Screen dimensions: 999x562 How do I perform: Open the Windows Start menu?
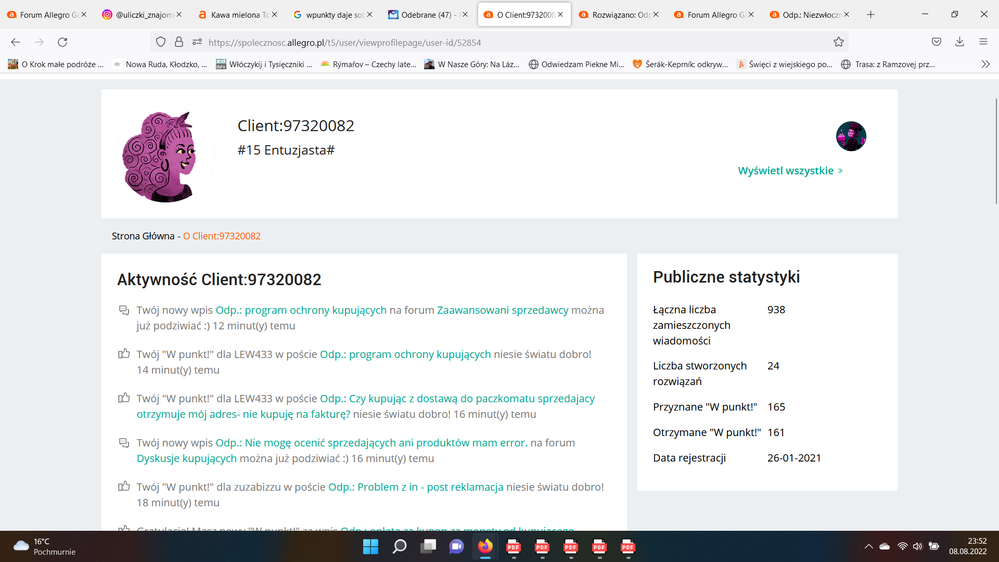371,546
